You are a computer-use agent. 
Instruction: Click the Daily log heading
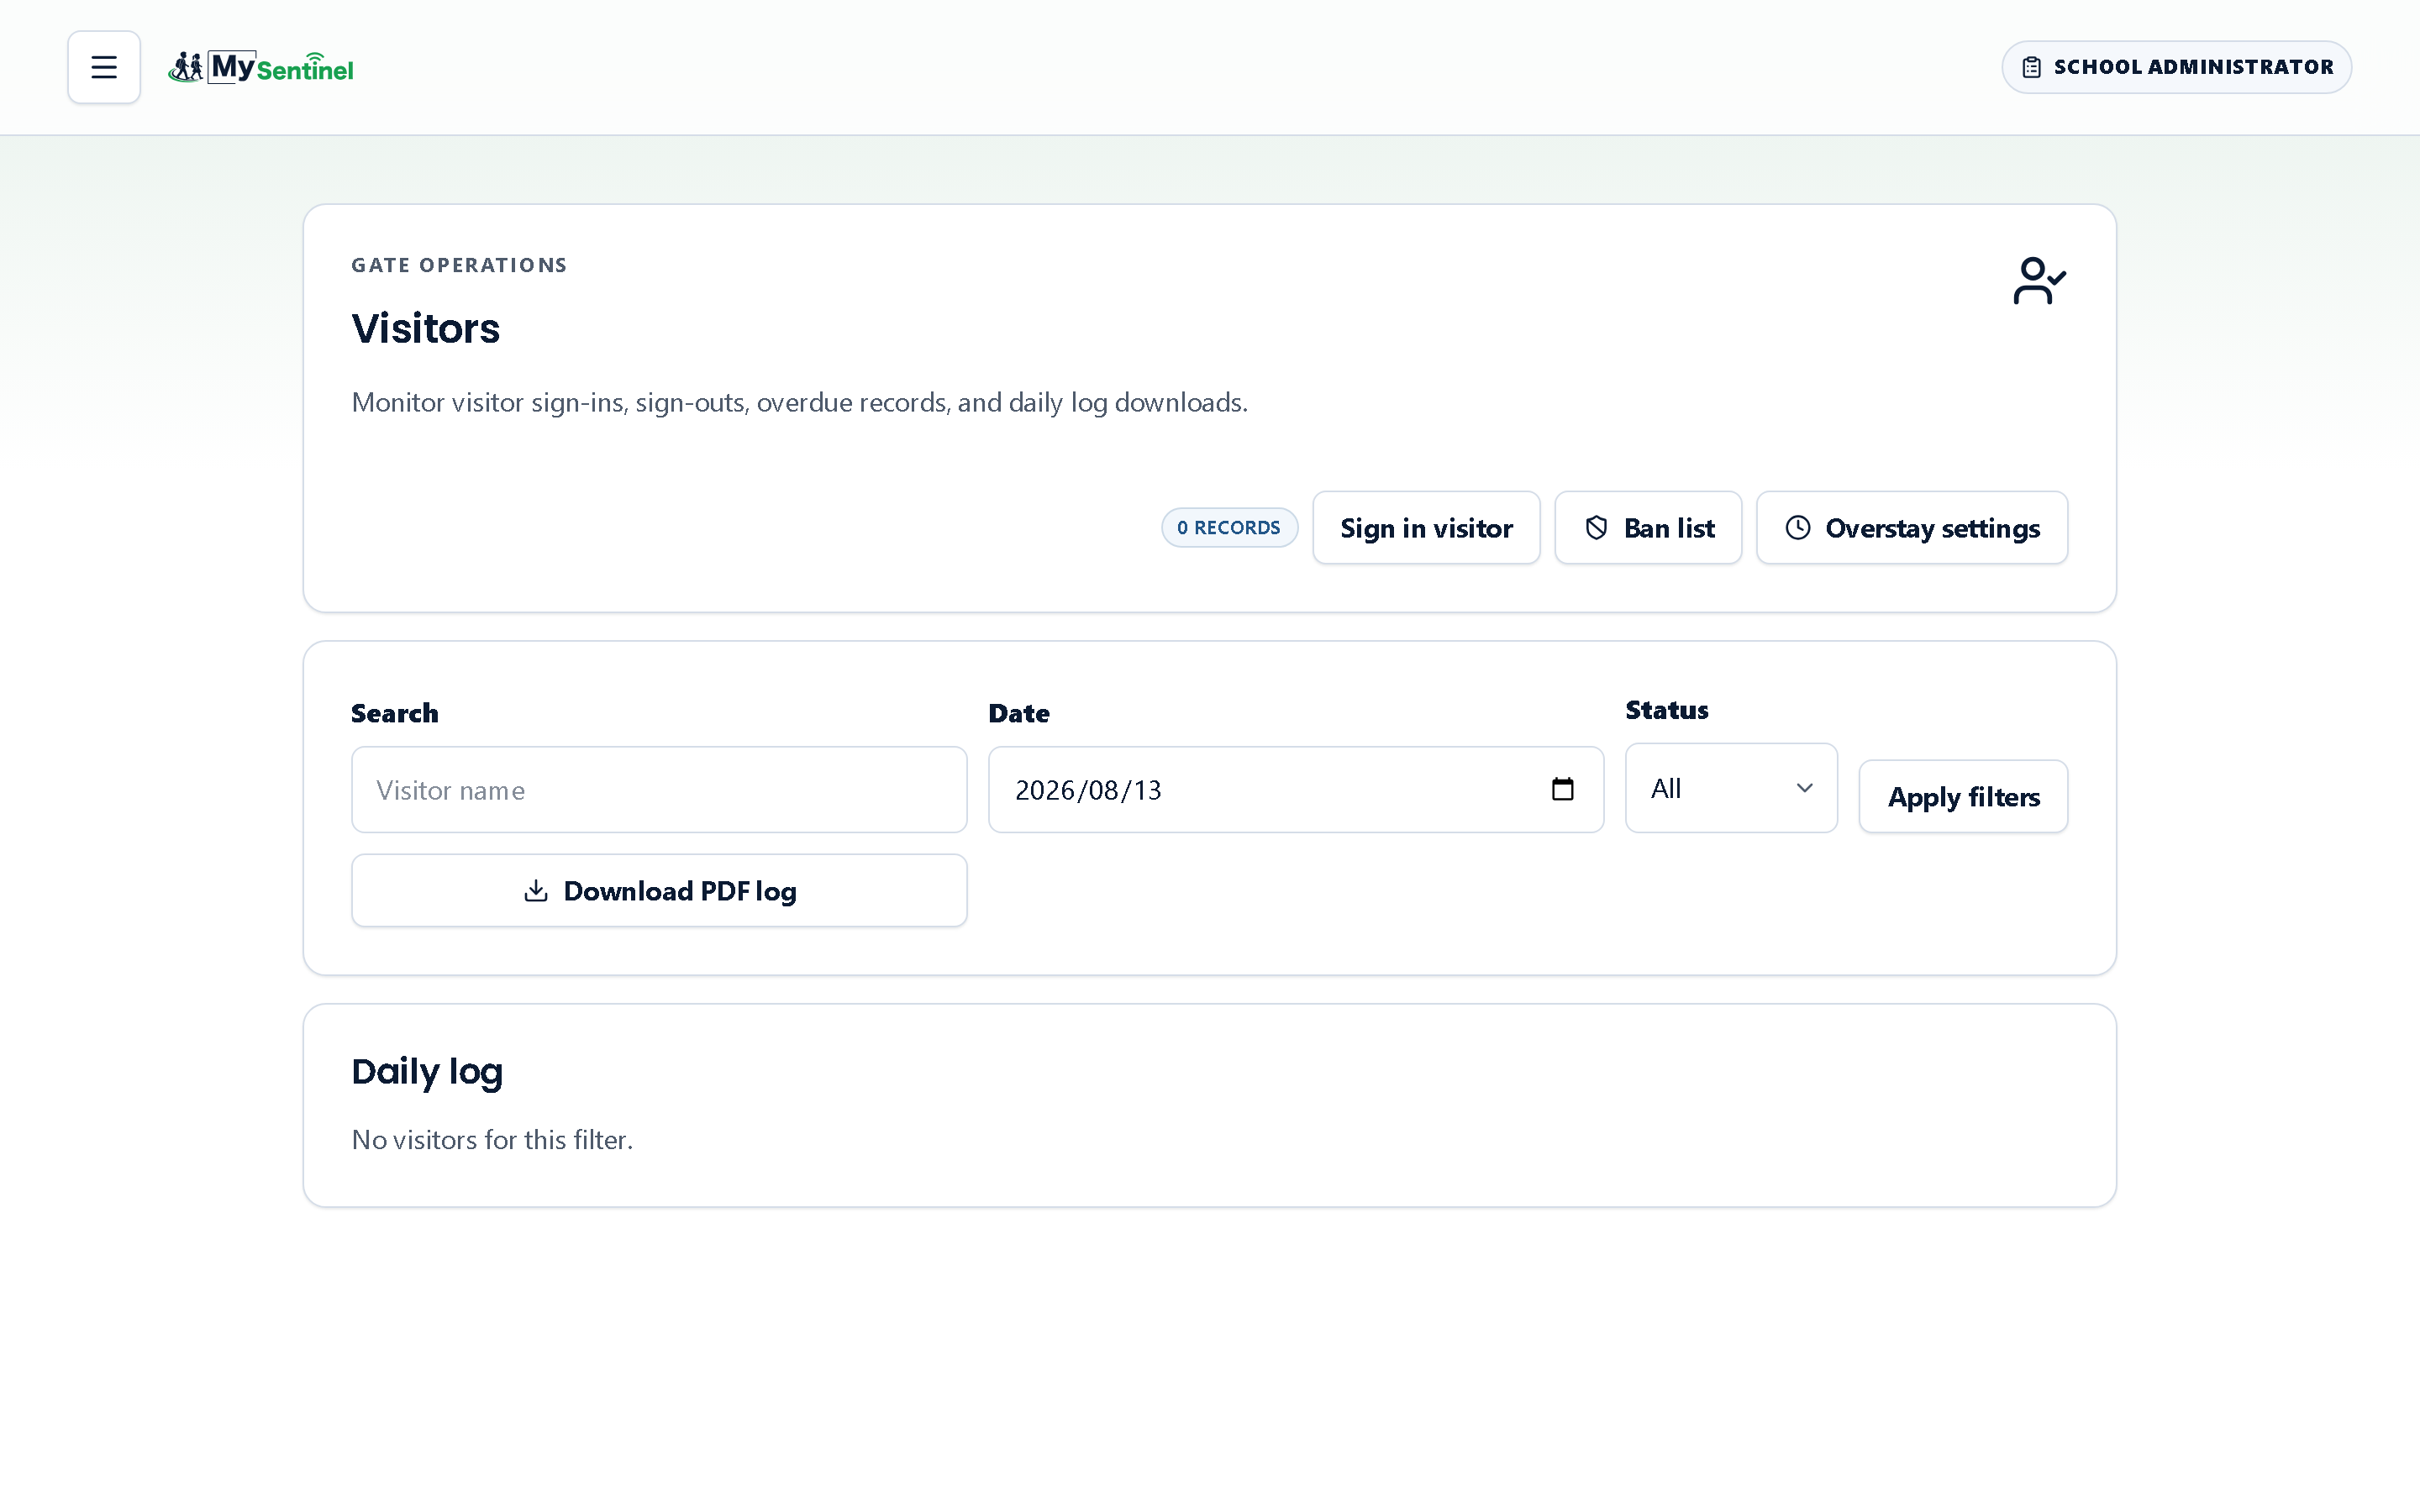pos(427,1072)
